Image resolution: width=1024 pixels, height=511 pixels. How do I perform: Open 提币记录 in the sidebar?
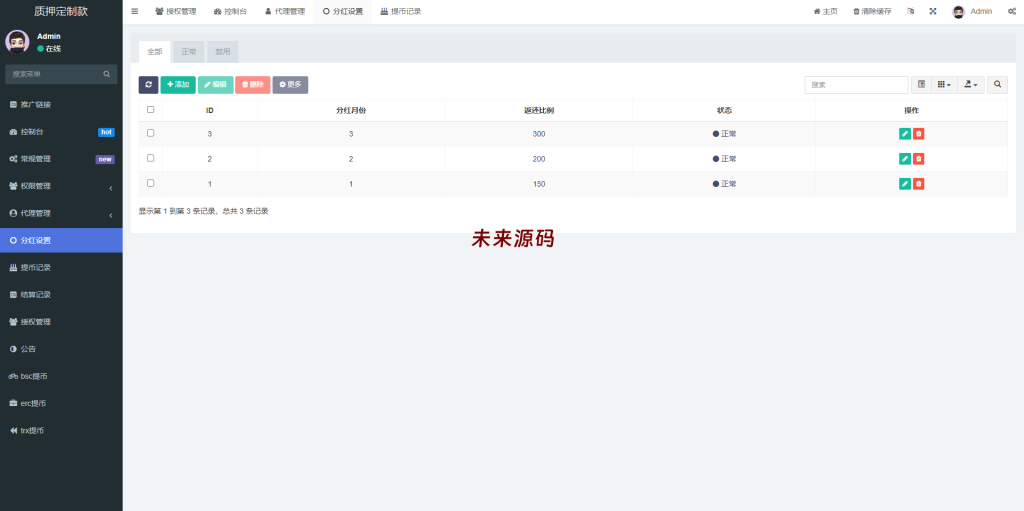tap(61, 267)
